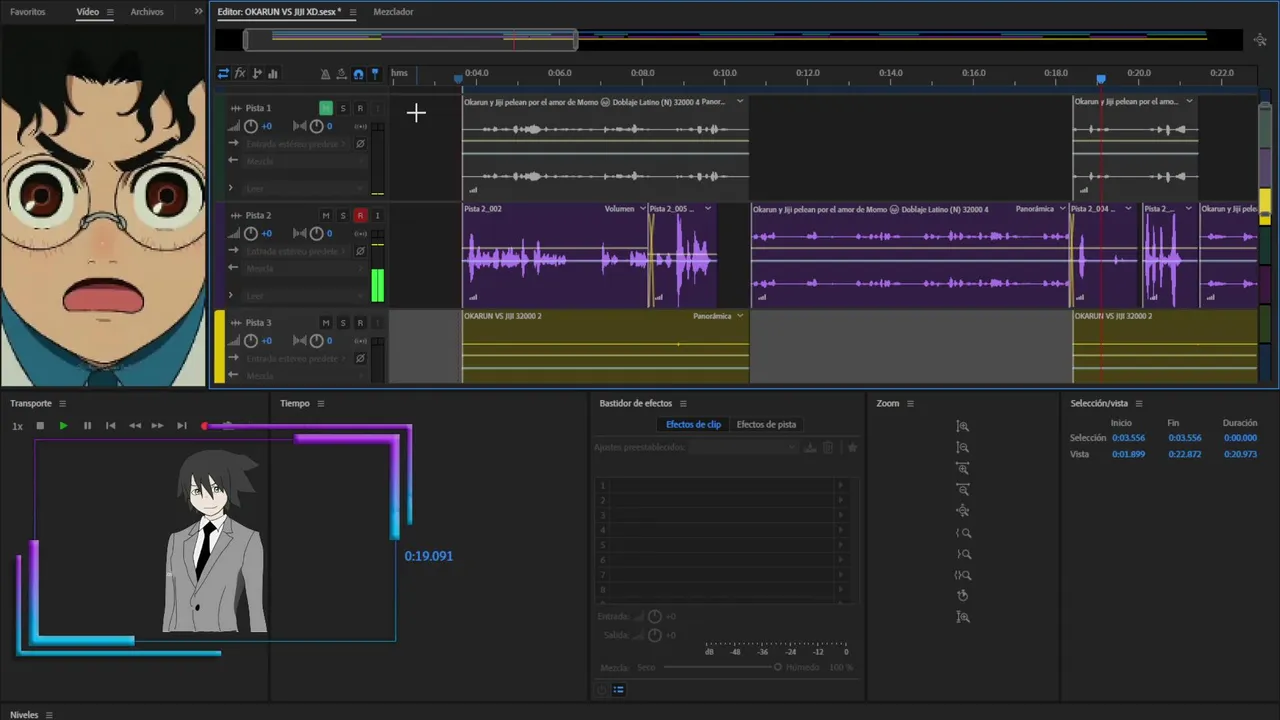Click the blue marker pin icon
Screen dimensions: 1280x720
click(x=375, y=74)
